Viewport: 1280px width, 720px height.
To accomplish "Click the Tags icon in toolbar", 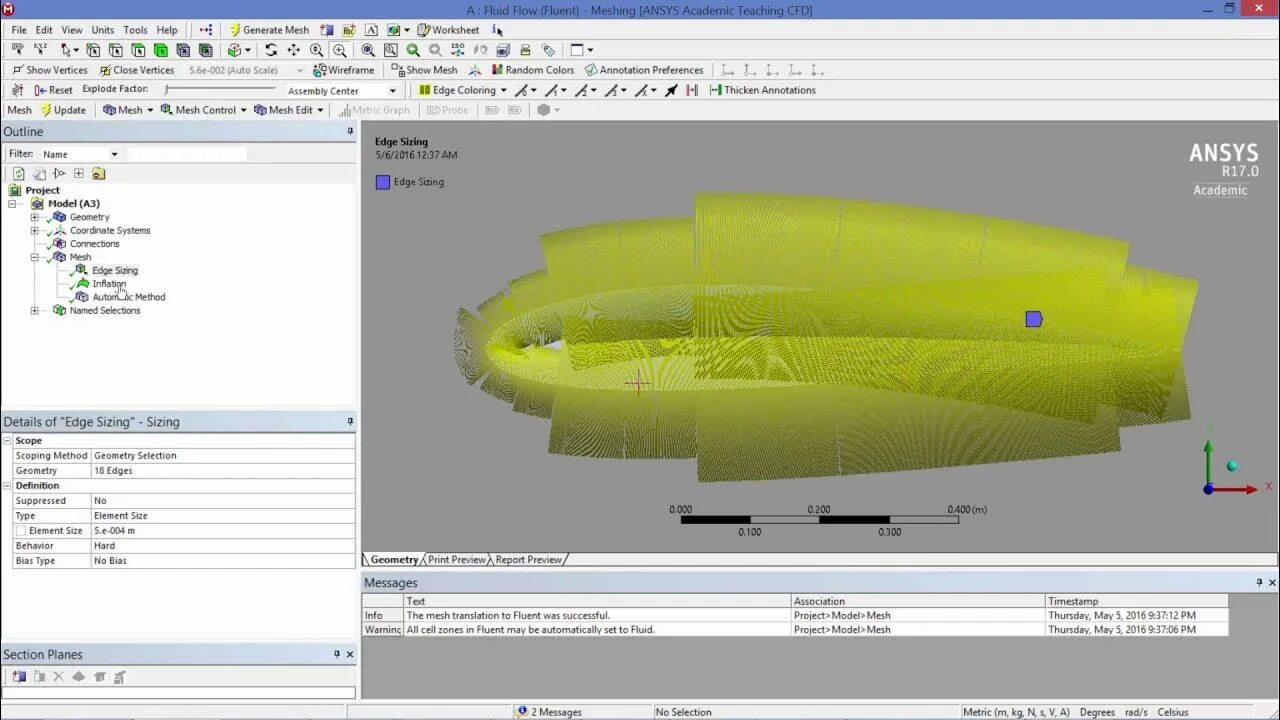I will click(548, 50).
